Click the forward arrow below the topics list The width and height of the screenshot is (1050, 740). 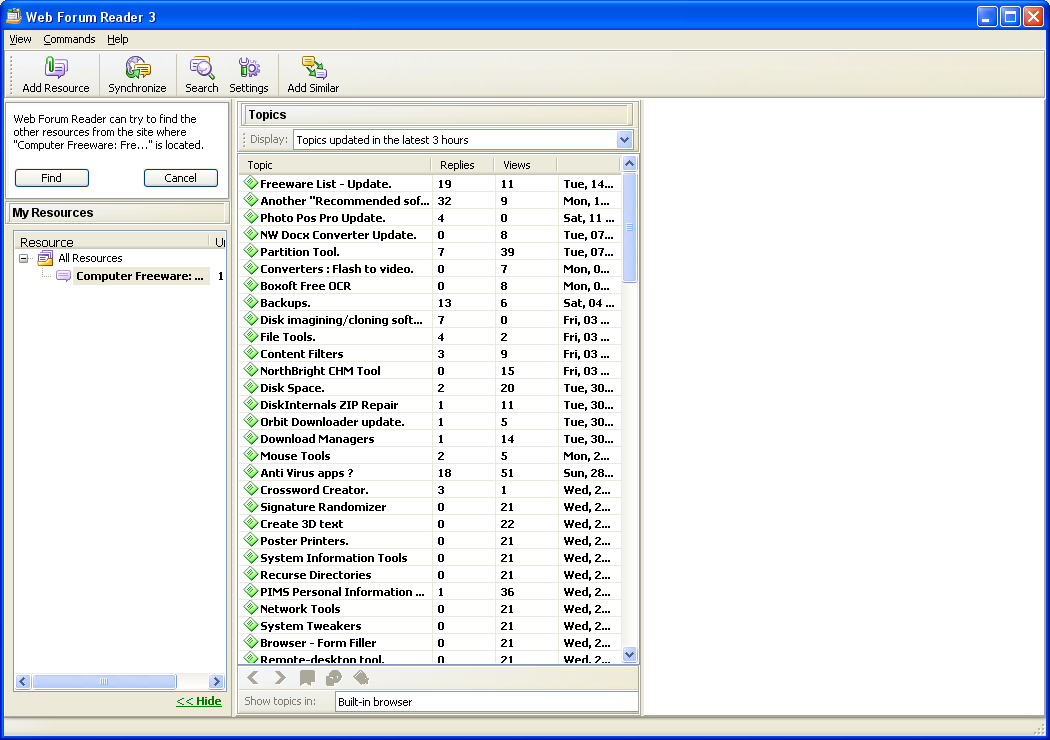tap(280, 678)
